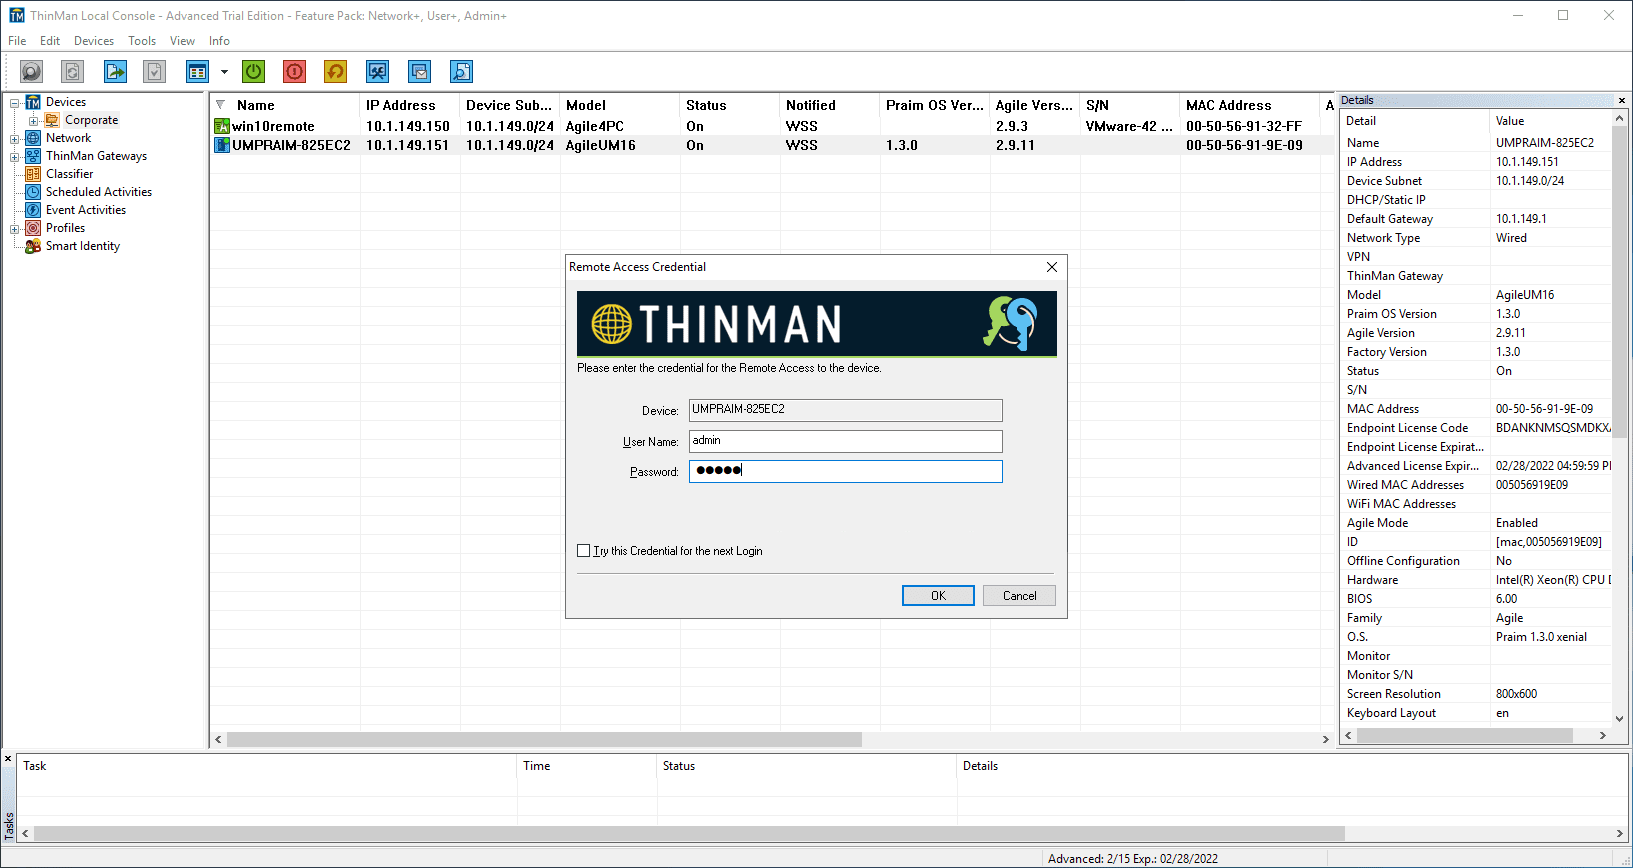
Task: Select the Smart Identity users icon
Action: click(x=33, y=246)
